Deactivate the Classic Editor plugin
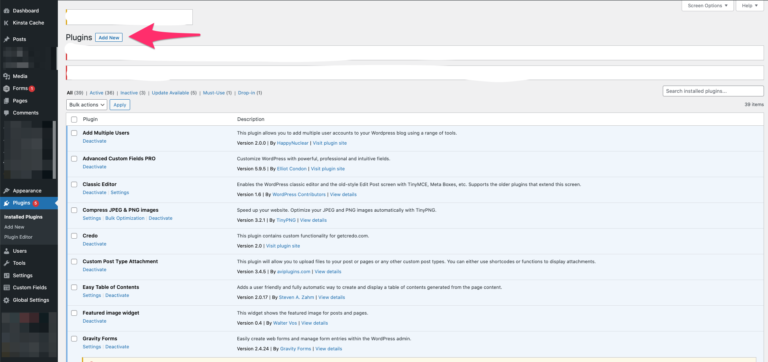This screenshot has width=768, height=362. click(x=95, y=193)
